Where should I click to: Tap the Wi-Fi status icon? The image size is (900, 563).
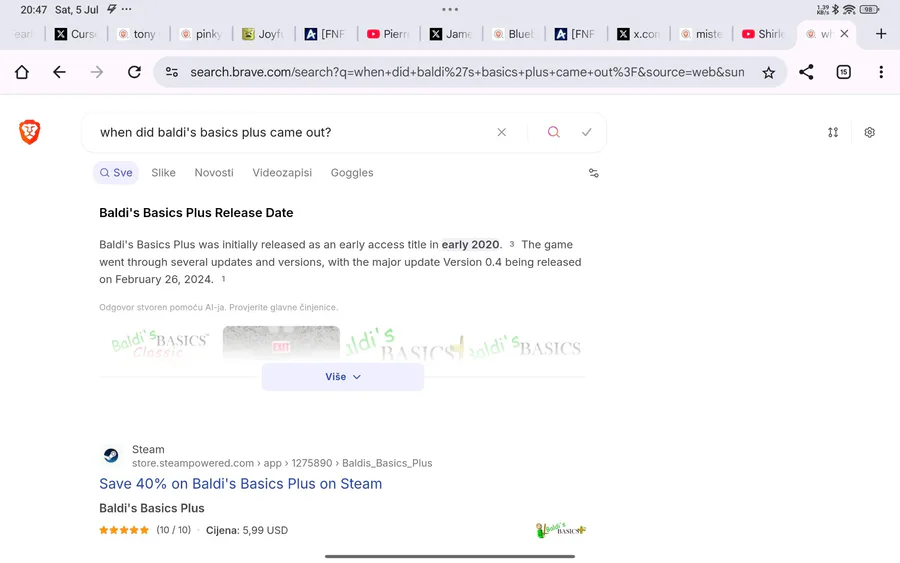(849, 9)
